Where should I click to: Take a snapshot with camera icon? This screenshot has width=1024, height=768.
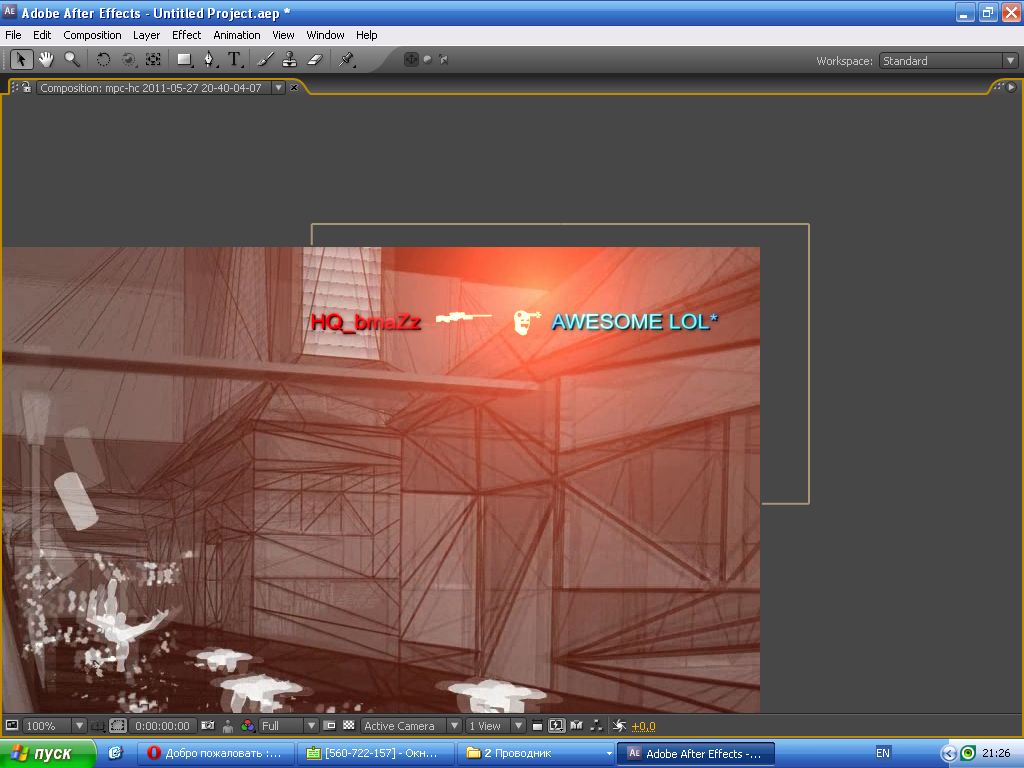pyautogui.click(x=208, y=726)
